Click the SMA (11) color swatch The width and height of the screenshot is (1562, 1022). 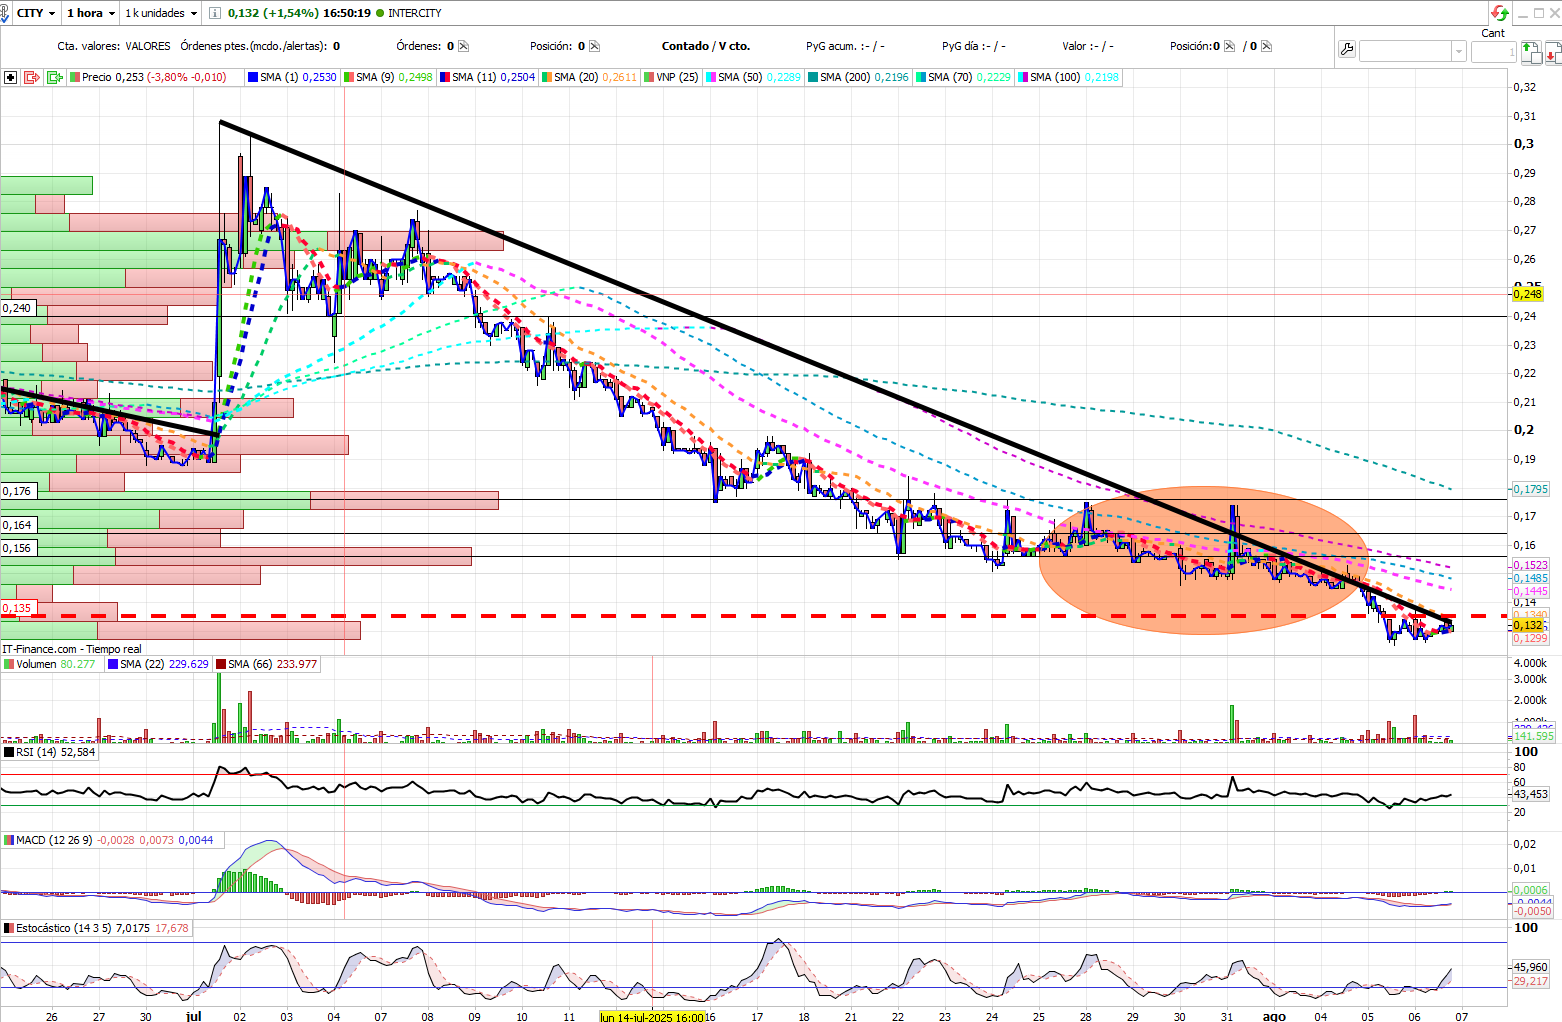click(444, 77)
